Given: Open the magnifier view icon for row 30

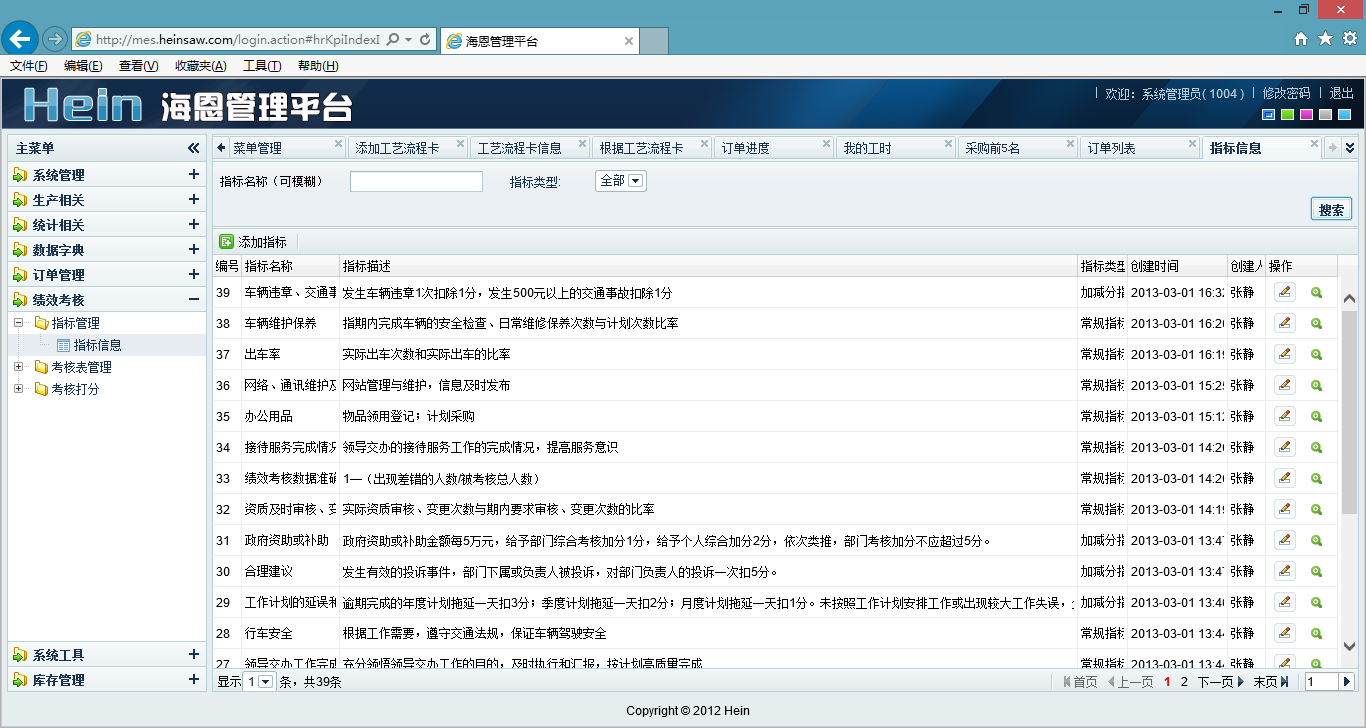Looking at the screenshot, I should (1316, 572).
